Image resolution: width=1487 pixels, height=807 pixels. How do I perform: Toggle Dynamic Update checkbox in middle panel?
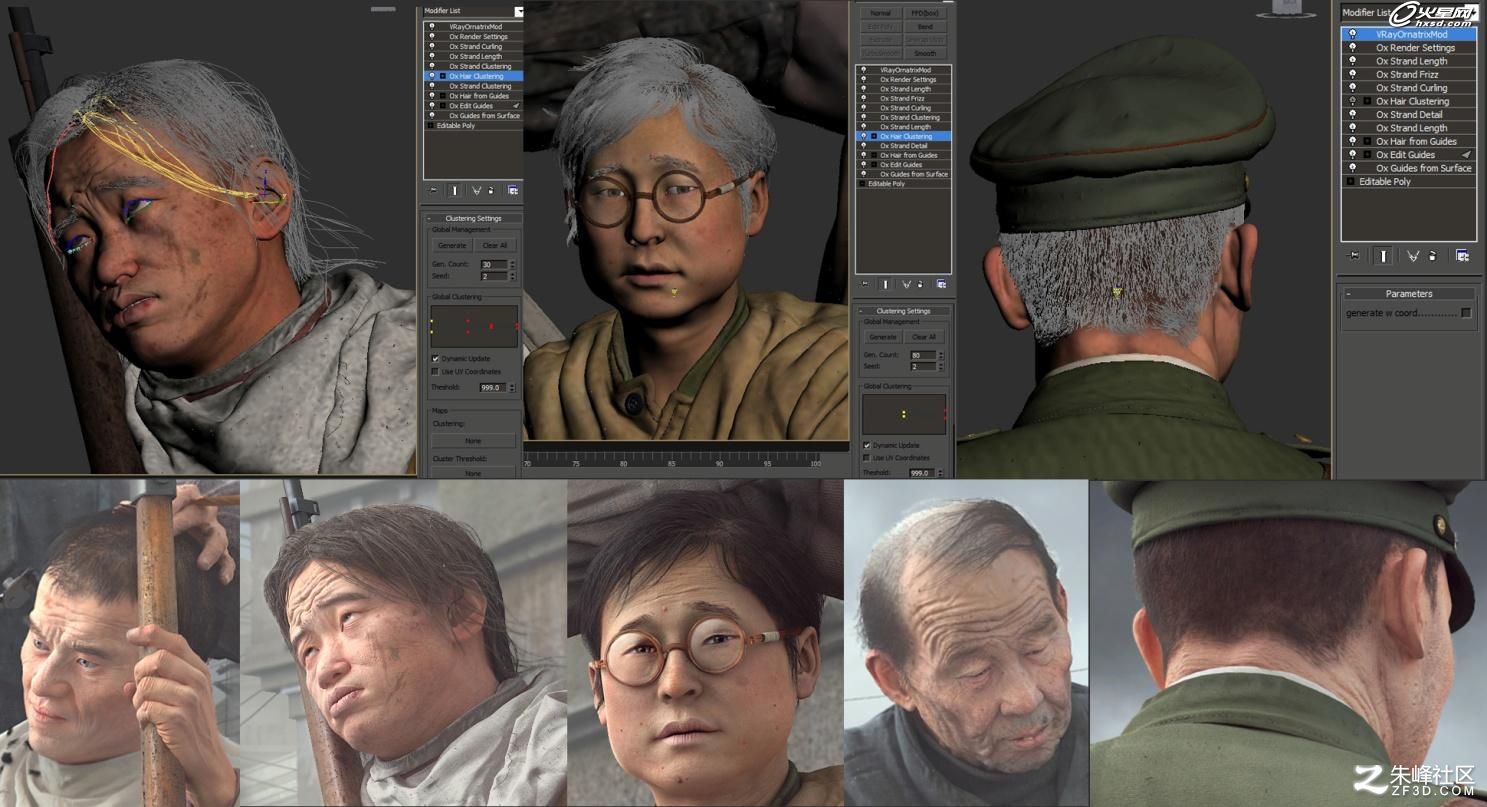(867, 445)
